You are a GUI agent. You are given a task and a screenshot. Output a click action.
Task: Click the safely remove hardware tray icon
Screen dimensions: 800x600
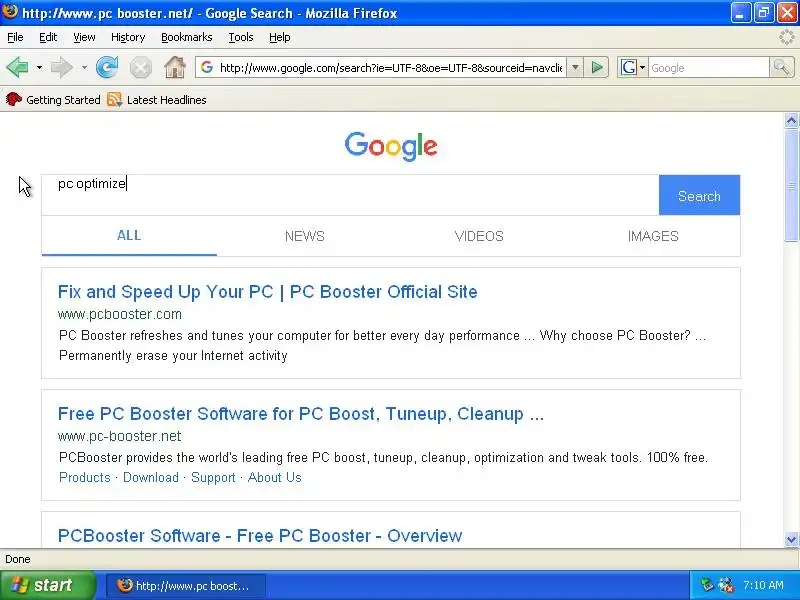[707, 585]
